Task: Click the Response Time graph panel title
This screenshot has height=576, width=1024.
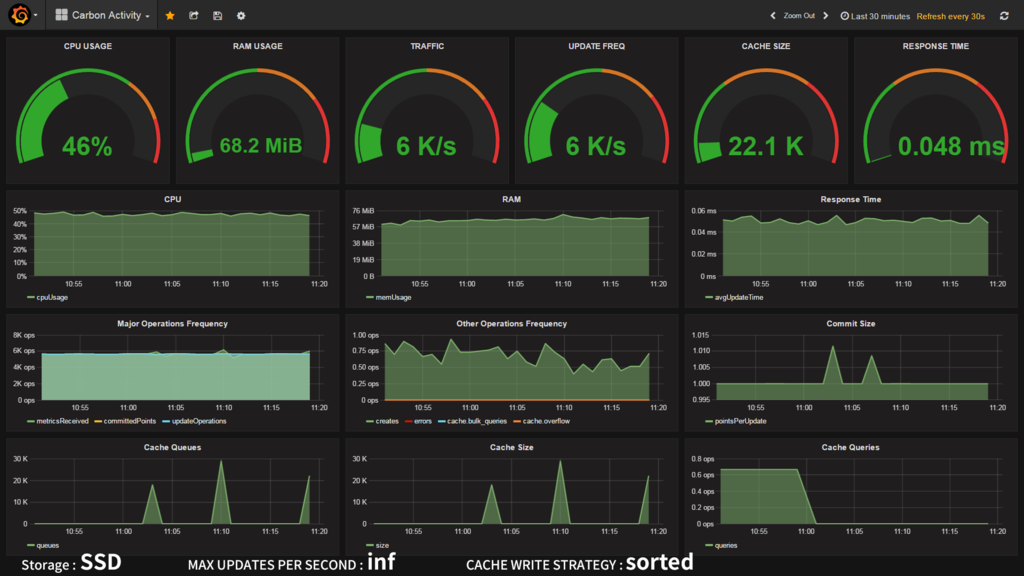Action: pos(850,199)
